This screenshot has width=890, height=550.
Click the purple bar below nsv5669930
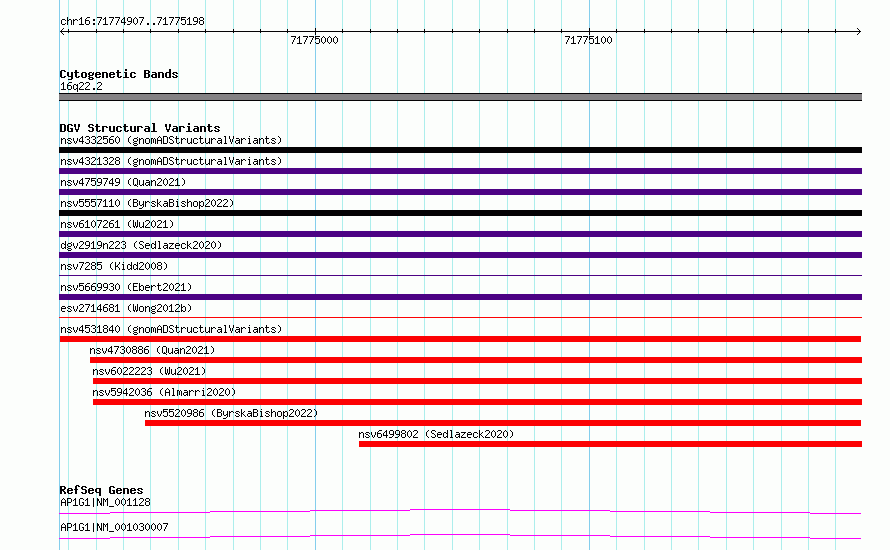tap(460, 297)
